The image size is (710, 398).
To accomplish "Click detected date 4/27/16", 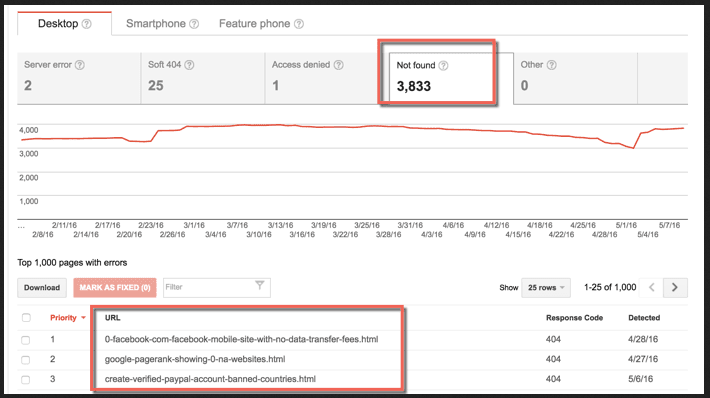I will 643,359.
